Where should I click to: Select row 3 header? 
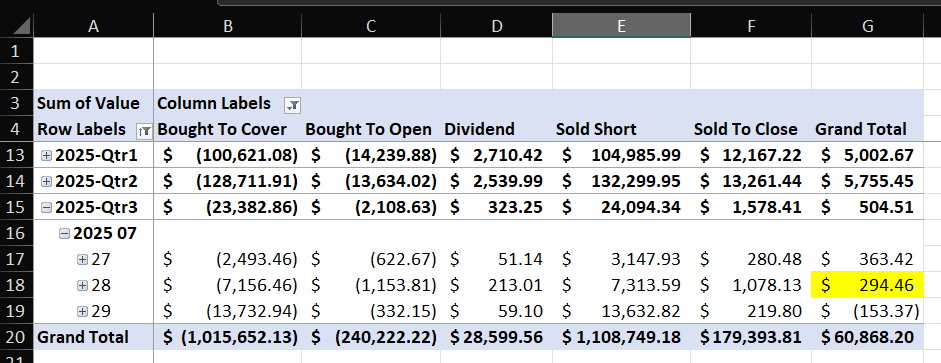pos(17,103)
